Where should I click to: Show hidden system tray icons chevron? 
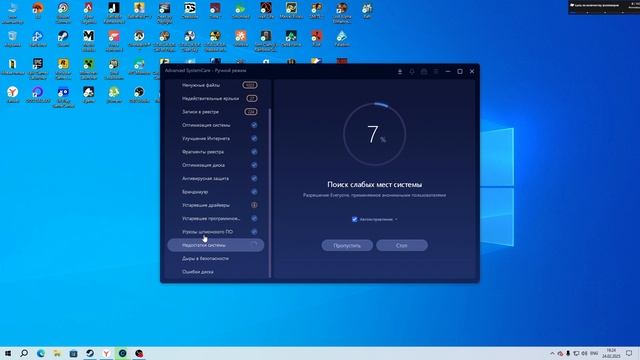point(552,353)
